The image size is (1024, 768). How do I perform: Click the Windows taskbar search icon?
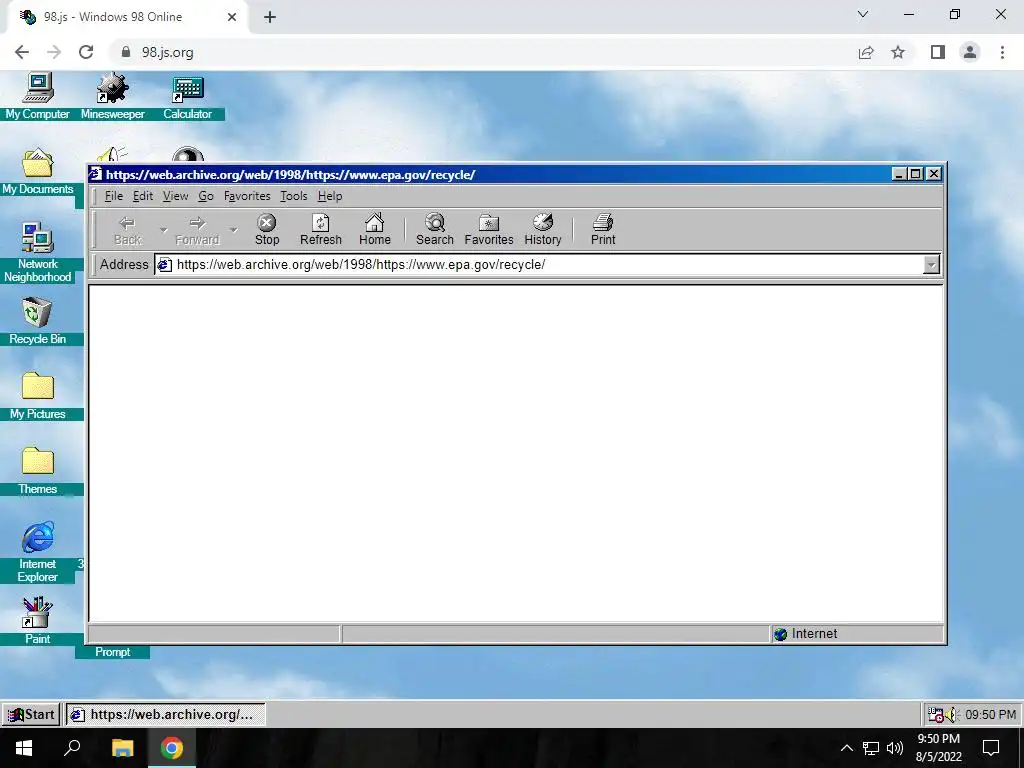click(72, 748)
